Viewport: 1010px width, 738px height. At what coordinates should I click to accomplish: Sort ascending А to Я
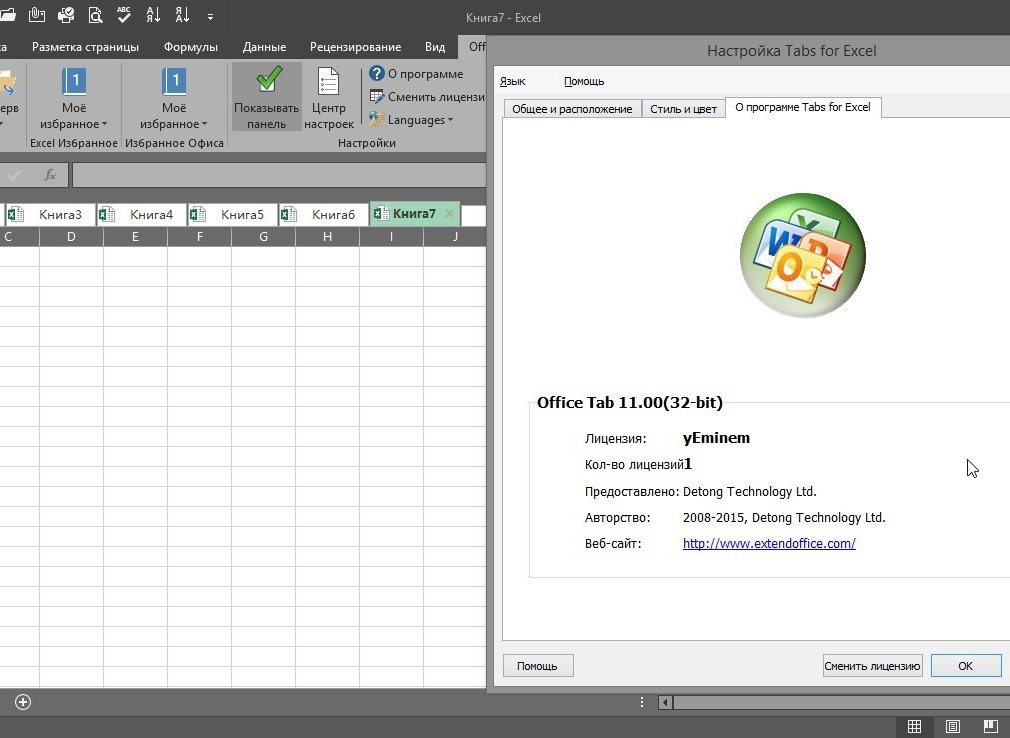[153, 15]
